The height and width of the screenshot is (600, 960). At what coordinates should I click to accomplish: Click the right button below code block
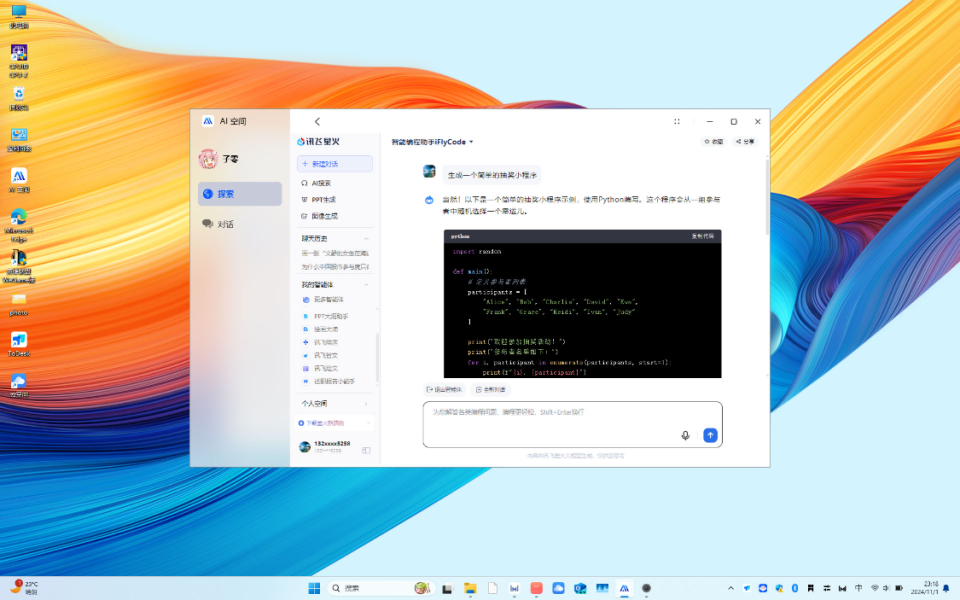490,389
